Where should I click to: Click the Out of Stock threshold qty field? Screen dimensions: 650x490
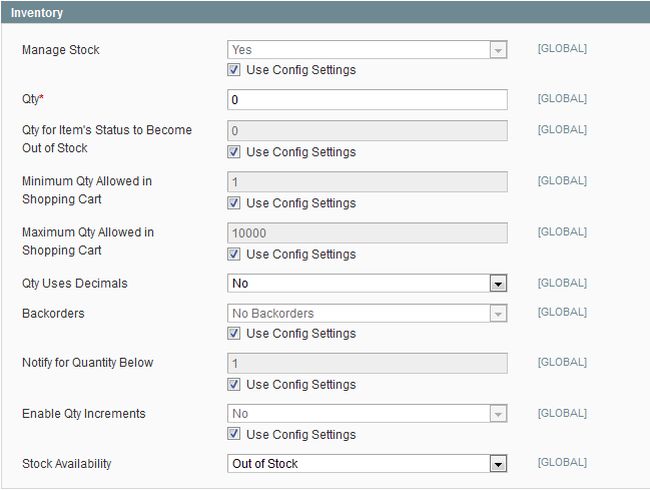pos(367,131)
